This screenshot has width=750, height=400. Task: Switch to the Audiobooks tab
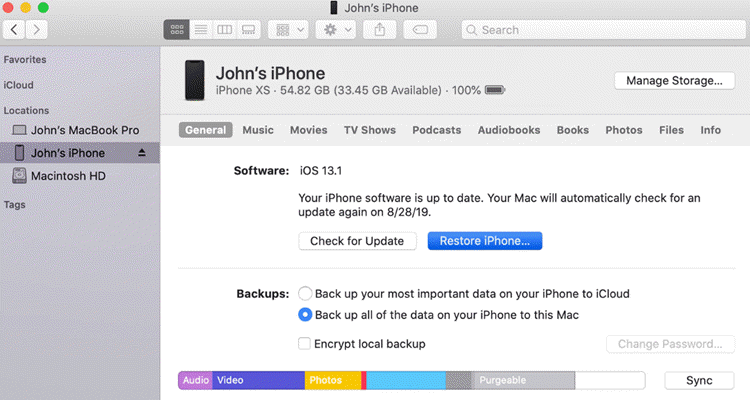pyautogui.click(x=509, y=130)
